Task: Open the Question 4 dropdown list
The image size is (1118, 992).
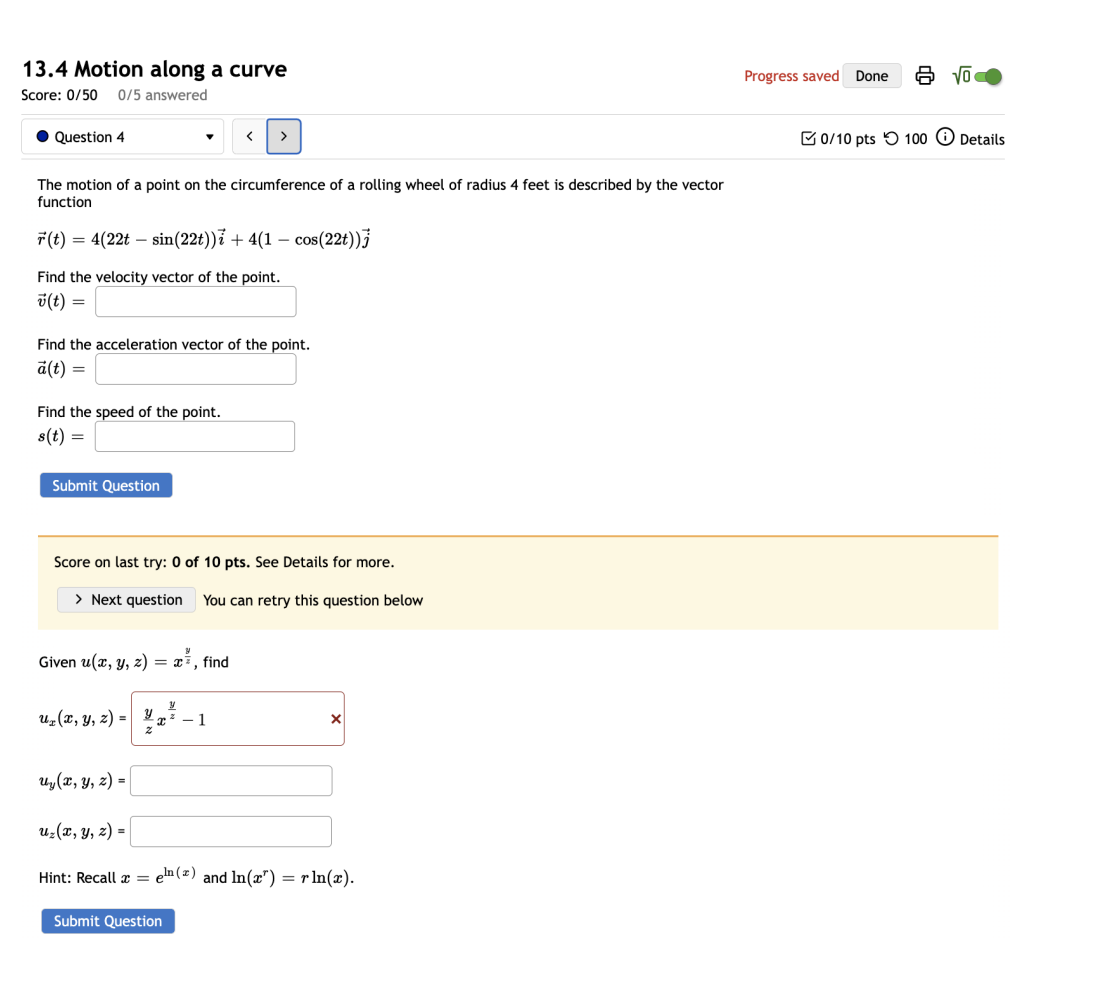Action: tap(208, 136)
